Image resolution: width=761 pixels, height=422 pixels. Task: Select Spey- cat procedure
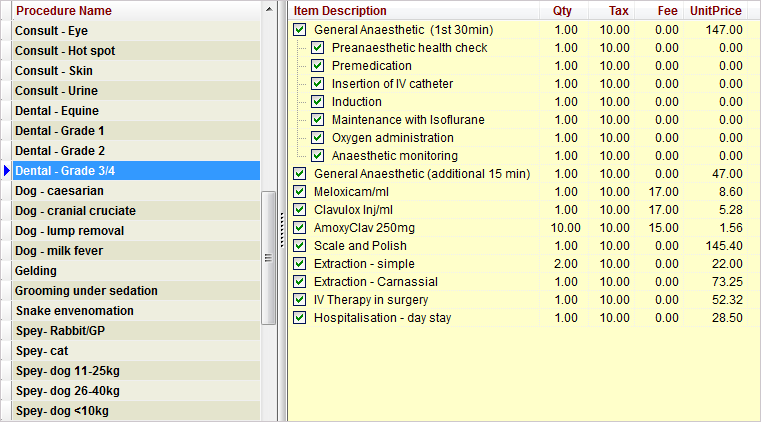41,351
